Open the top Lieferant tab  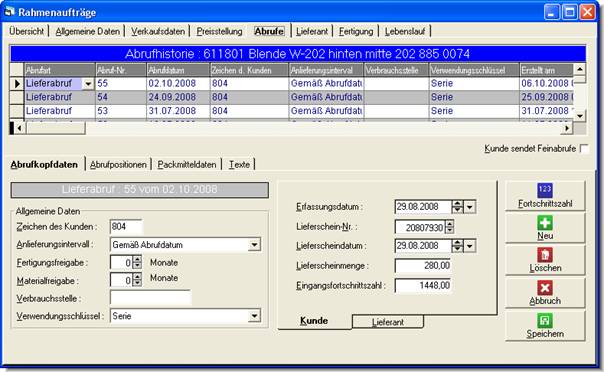[x=312, y=31]
